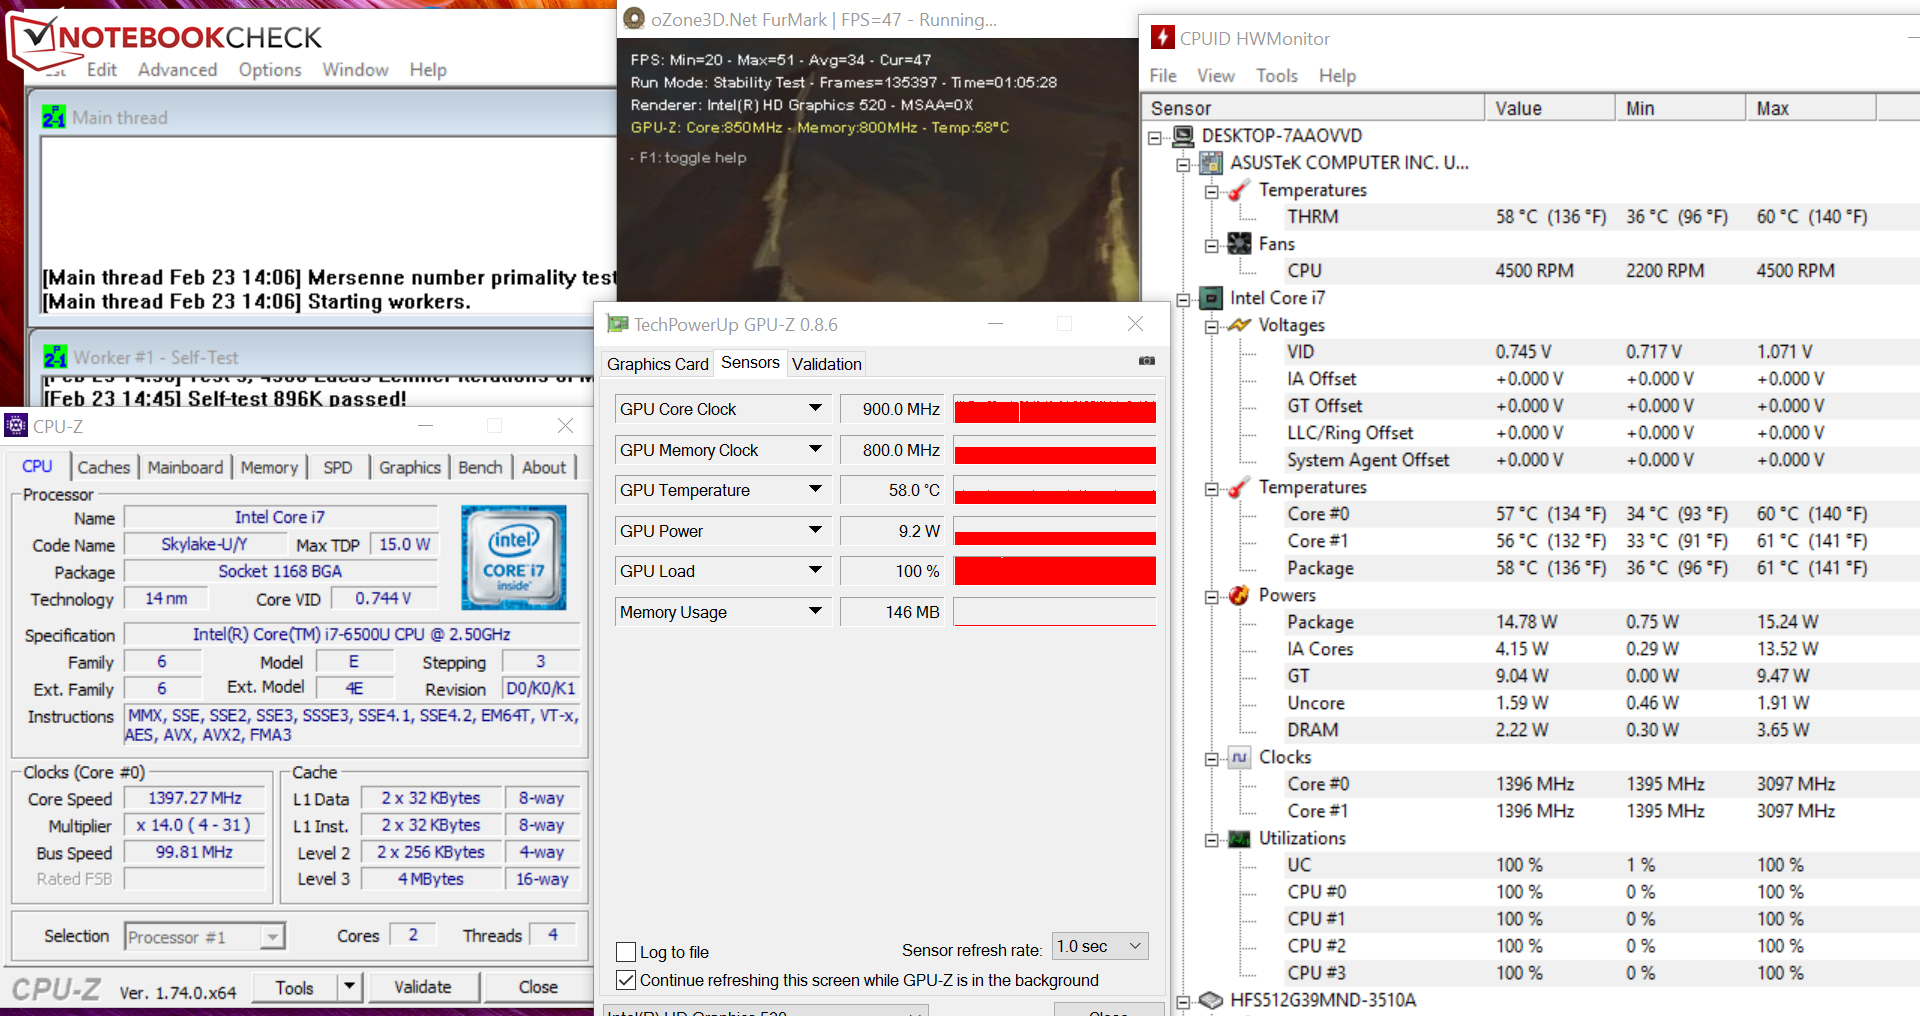1920x1016 pixels.
Task: Click the Max column header in HWMonitor
Action: (x=1810, y=108)
